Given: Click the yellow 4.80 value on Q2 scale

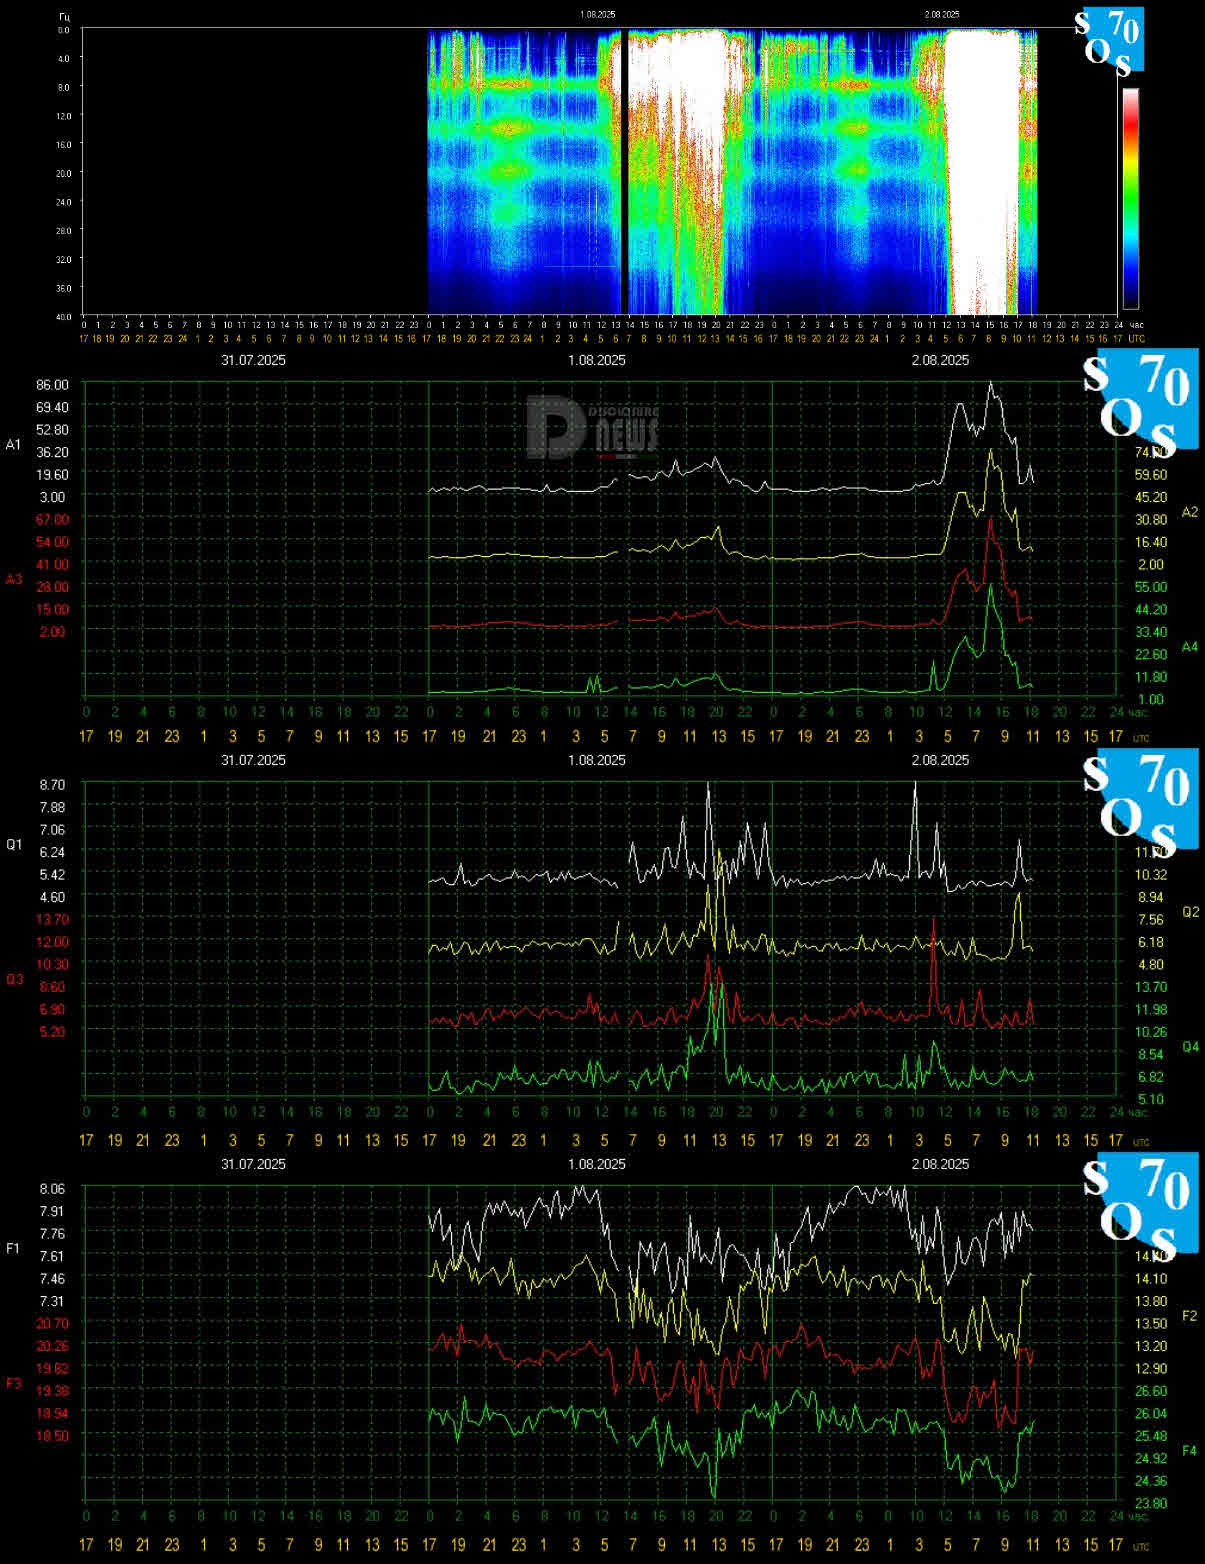Looking at the screenshot, I should pos(1151,964).
